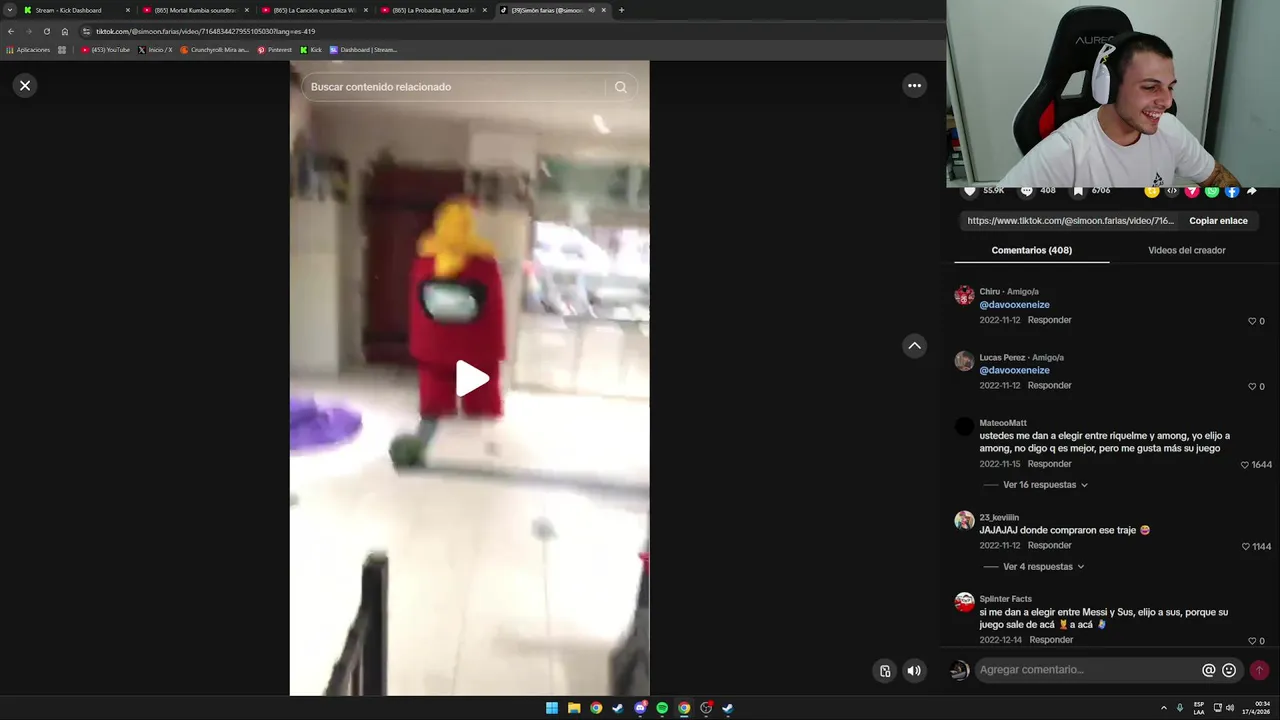Open the tab search dropdown arrow
The image size is (1280, 720).
9,10
